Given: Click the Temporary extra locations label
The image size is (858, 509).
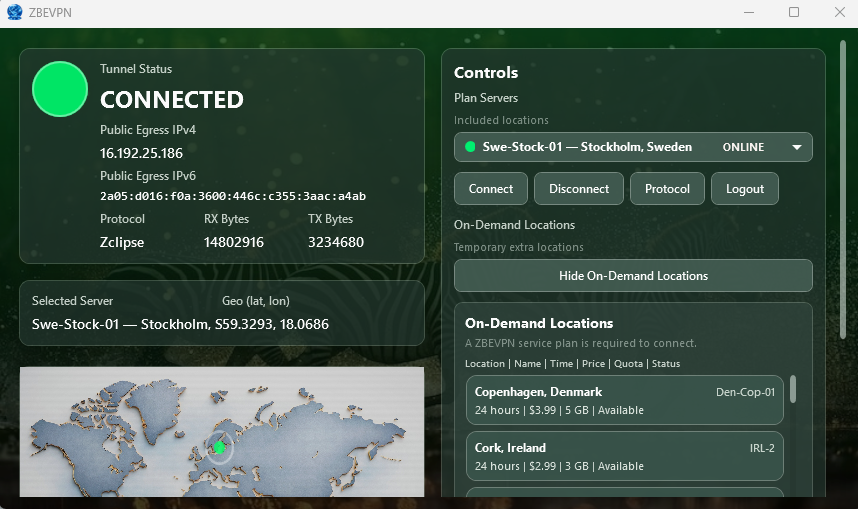Looking at the screenshot, I should coord(519,247).
